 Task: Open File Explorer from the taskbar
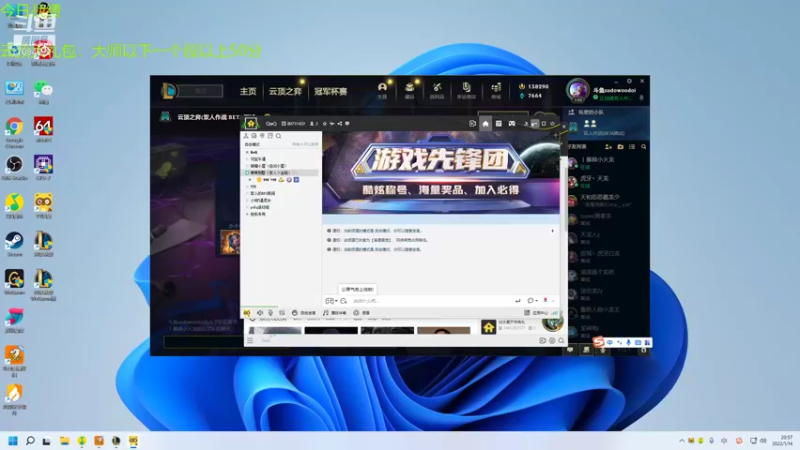point(64,441)
